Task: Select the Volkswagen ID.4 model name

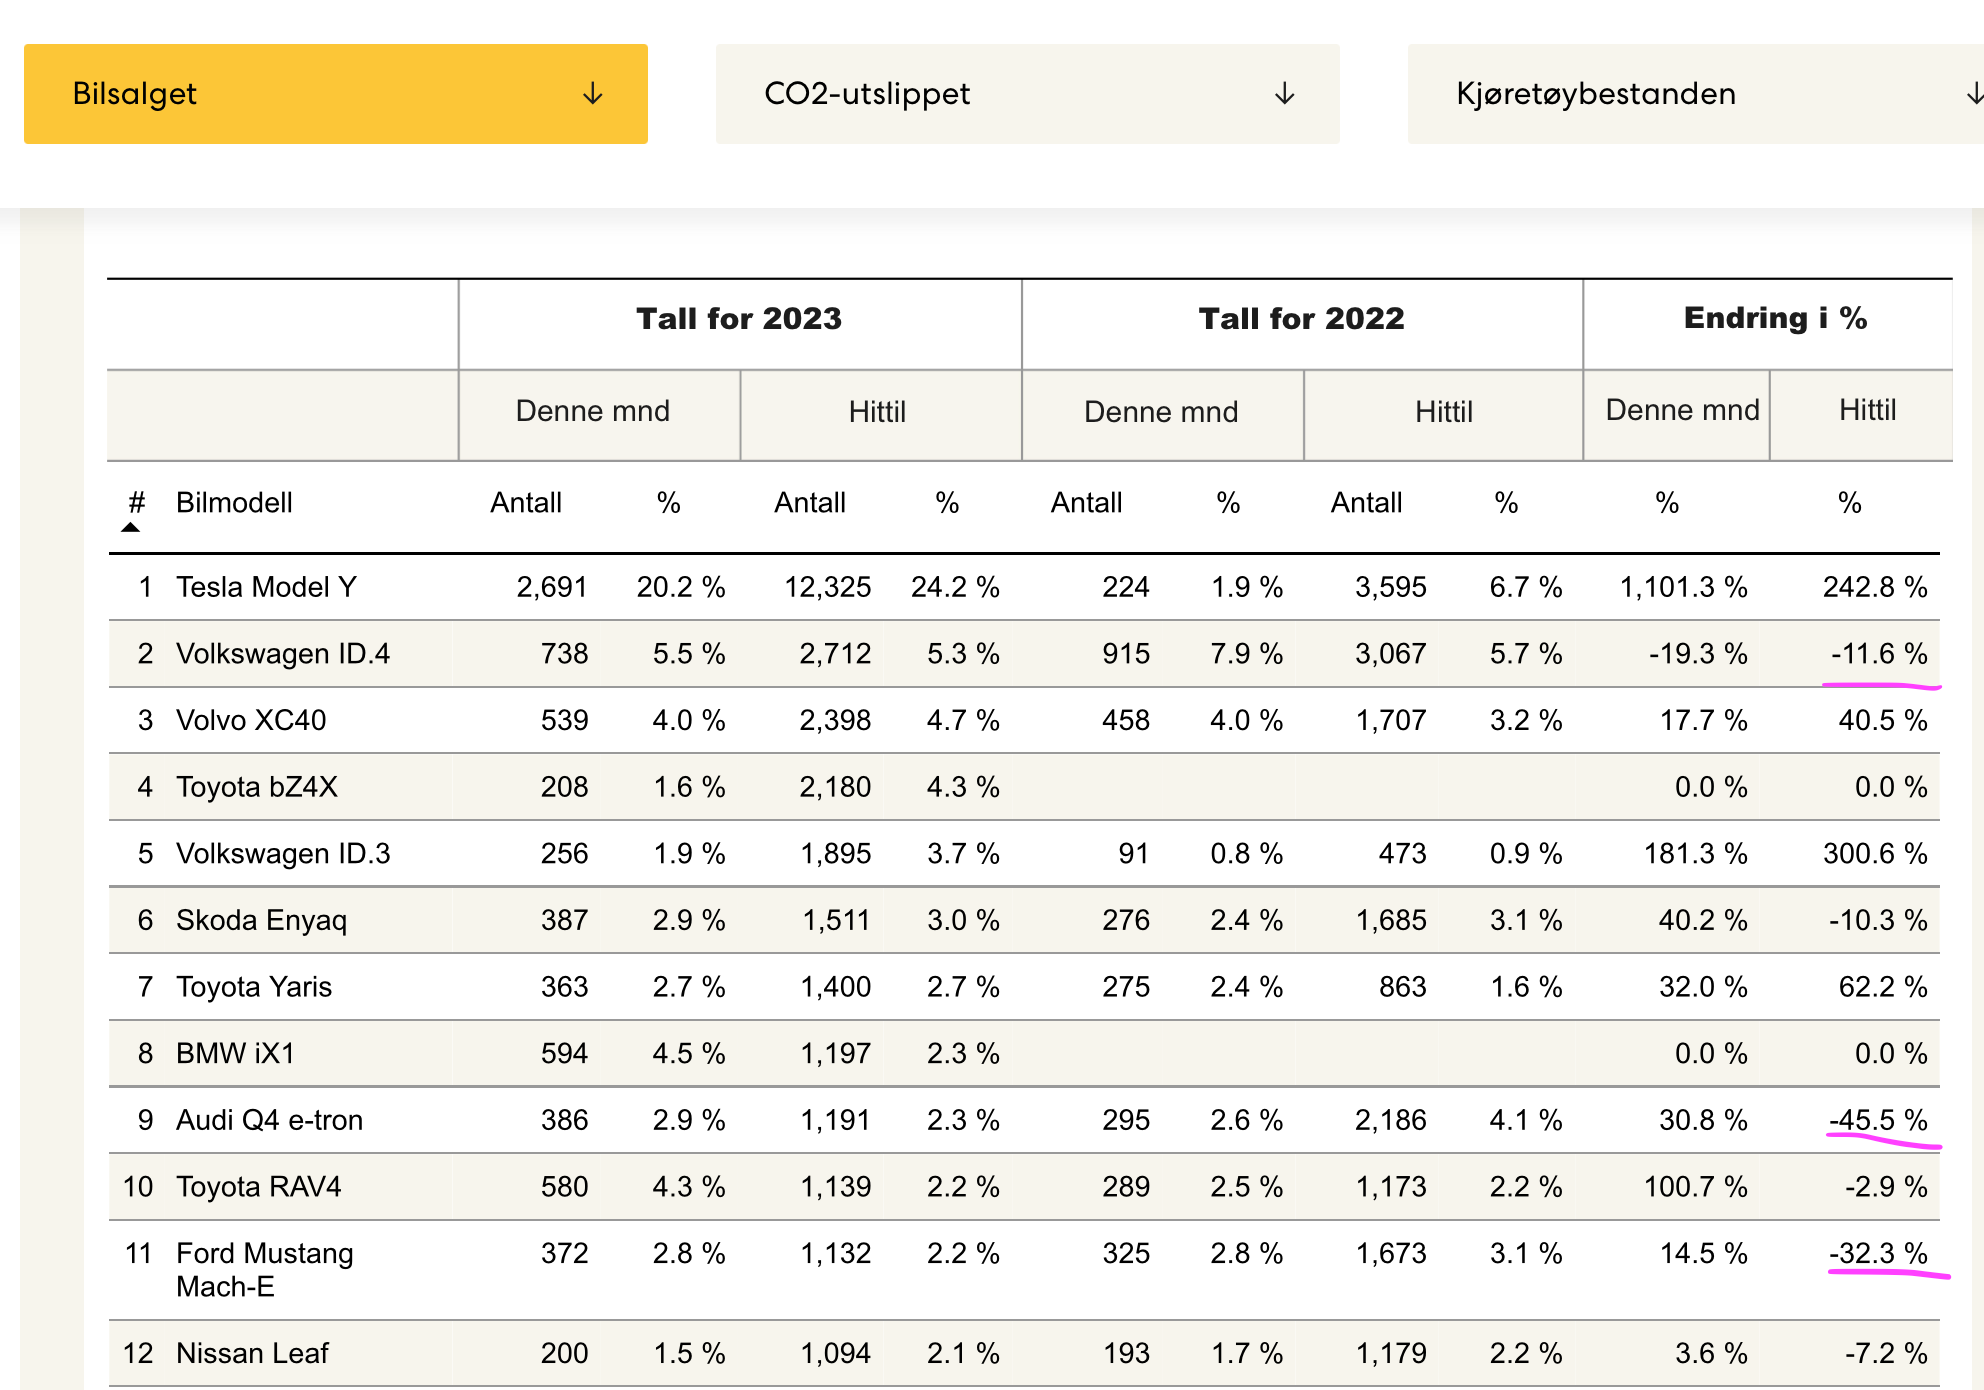Action: (x=283, y=654)
